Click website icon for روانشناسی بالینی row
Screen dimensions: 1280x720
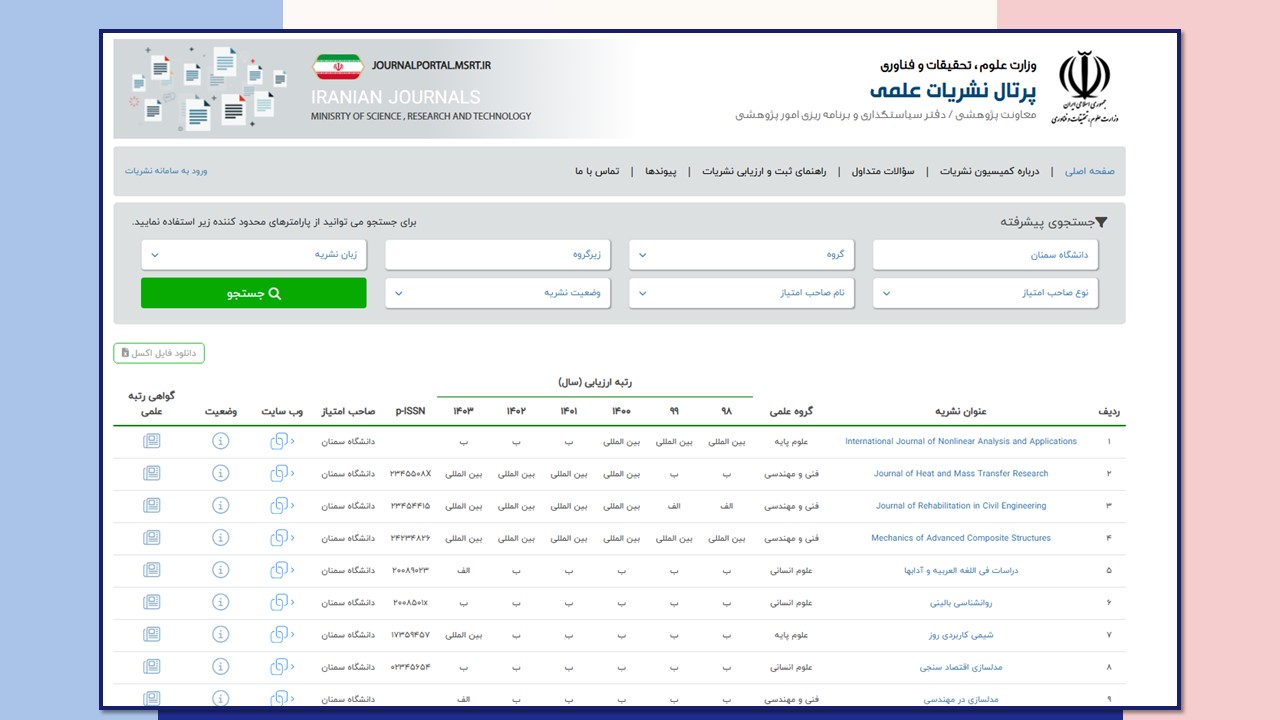coord(279,603)
